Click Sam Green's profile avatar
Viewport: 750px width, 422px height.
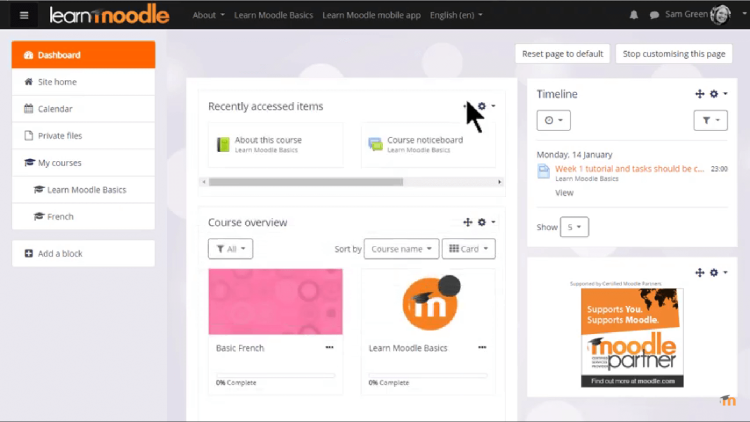720,15
